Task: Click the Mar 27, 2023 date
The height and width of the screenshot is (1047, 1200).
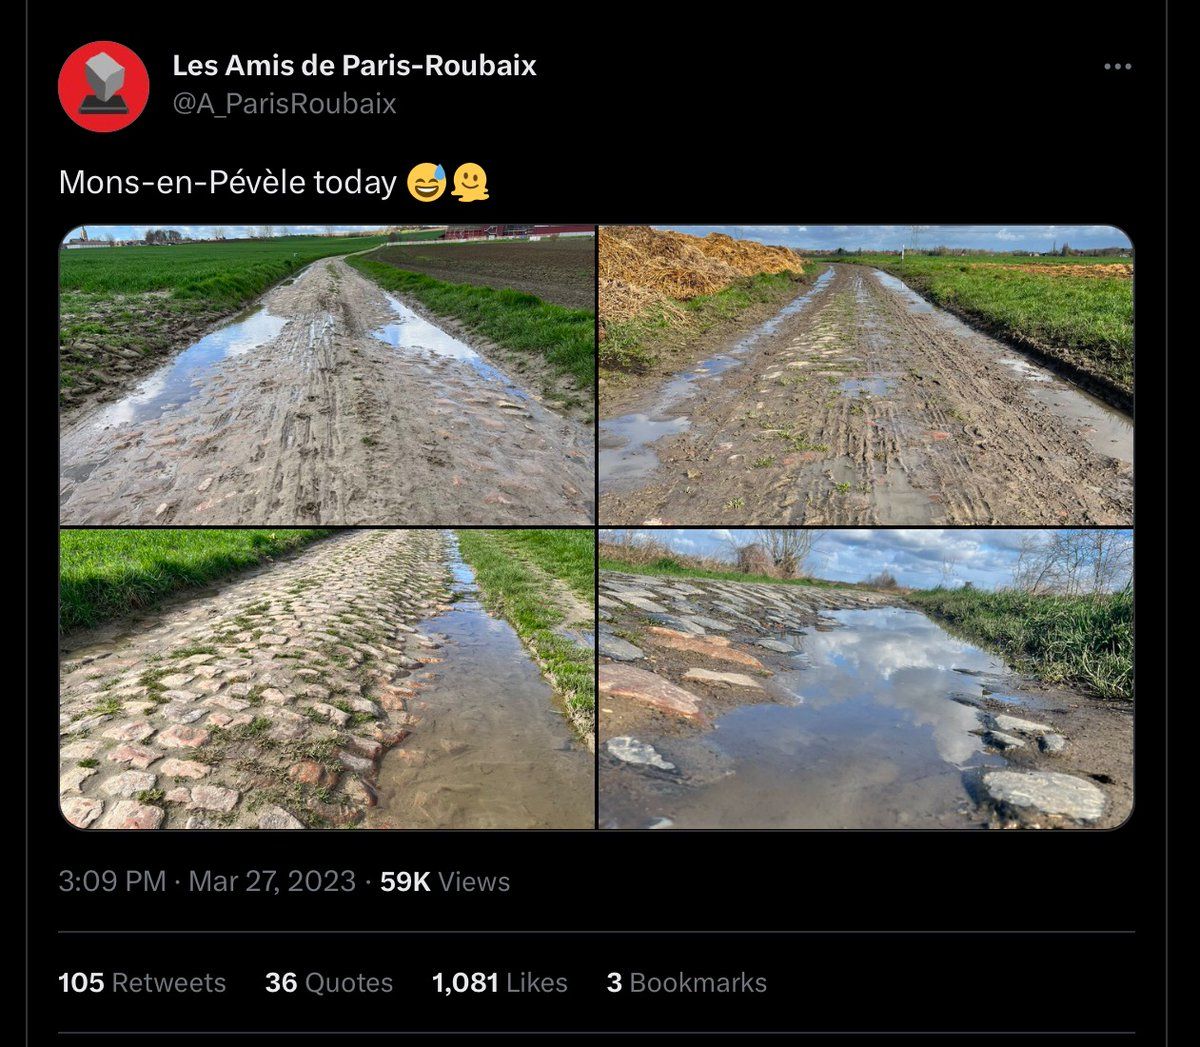Action: click(x=272, y=881)
